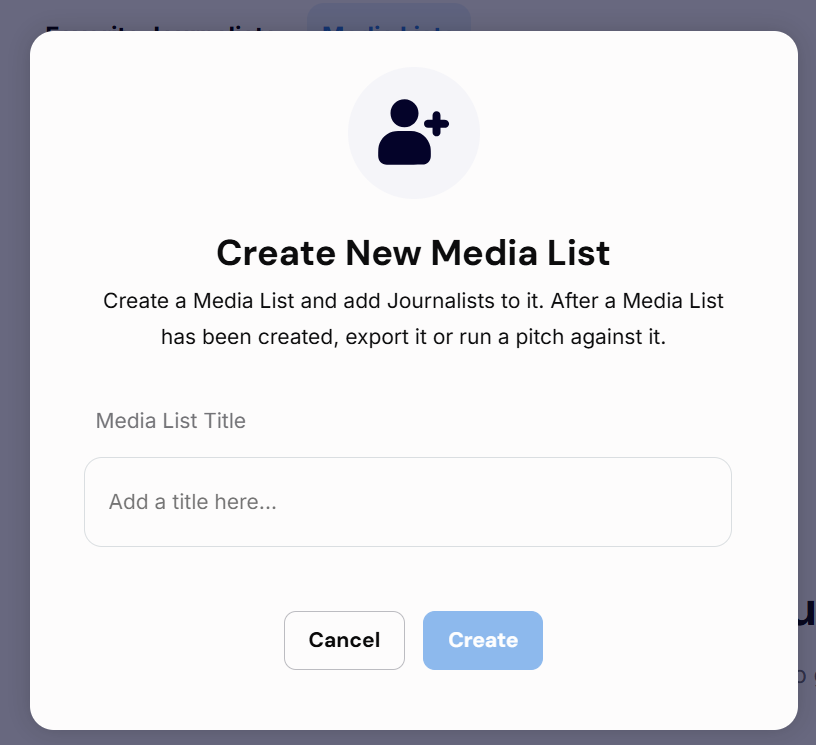Click the blue Create button

click(x=483, y=640)
